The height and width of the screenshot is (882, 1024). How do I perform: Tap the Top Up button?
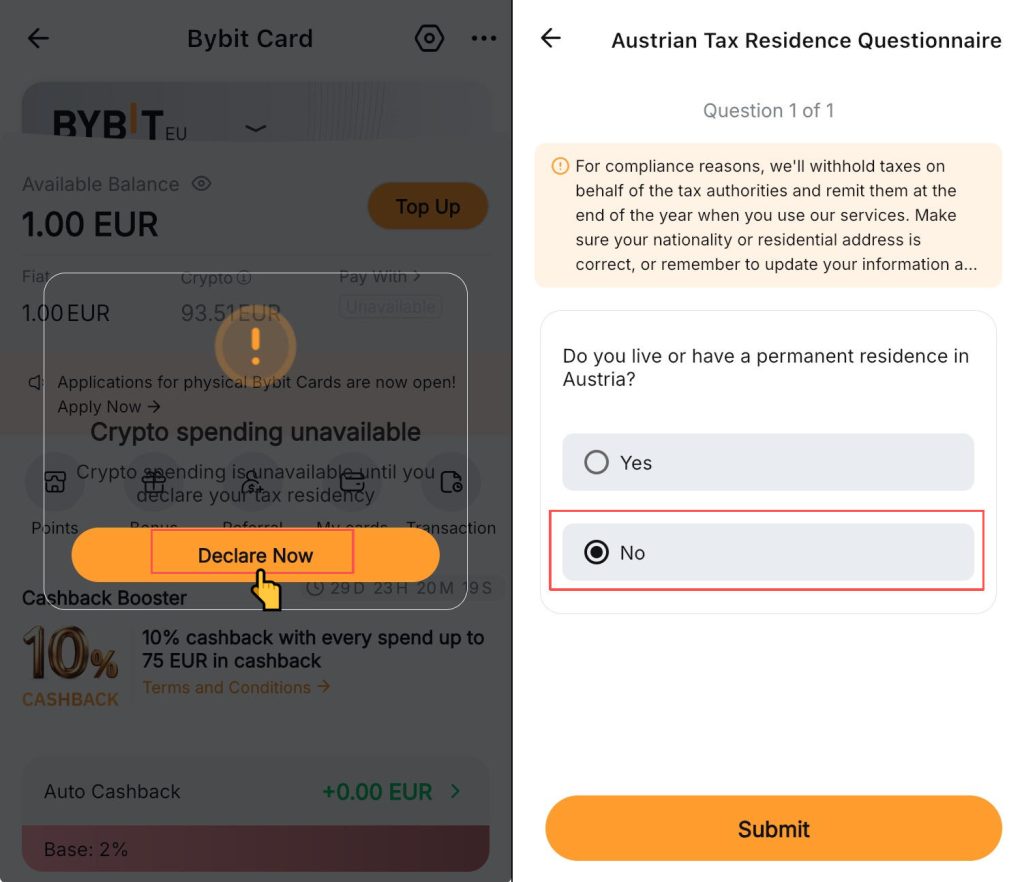point(427,207)
